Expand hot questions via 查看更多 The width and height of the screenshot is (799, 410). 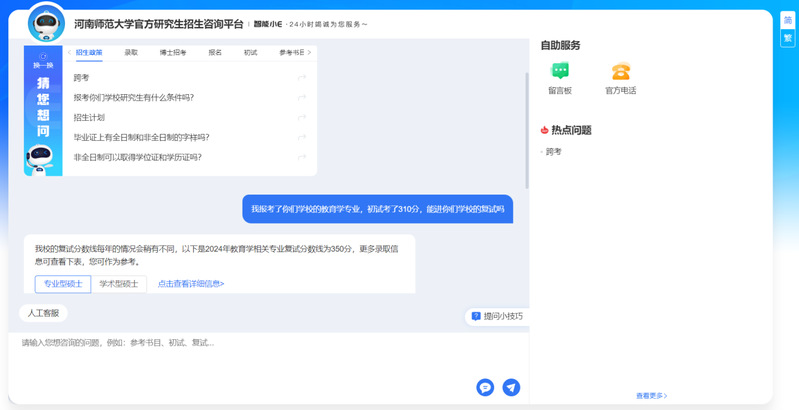click(x=651, y=396)
